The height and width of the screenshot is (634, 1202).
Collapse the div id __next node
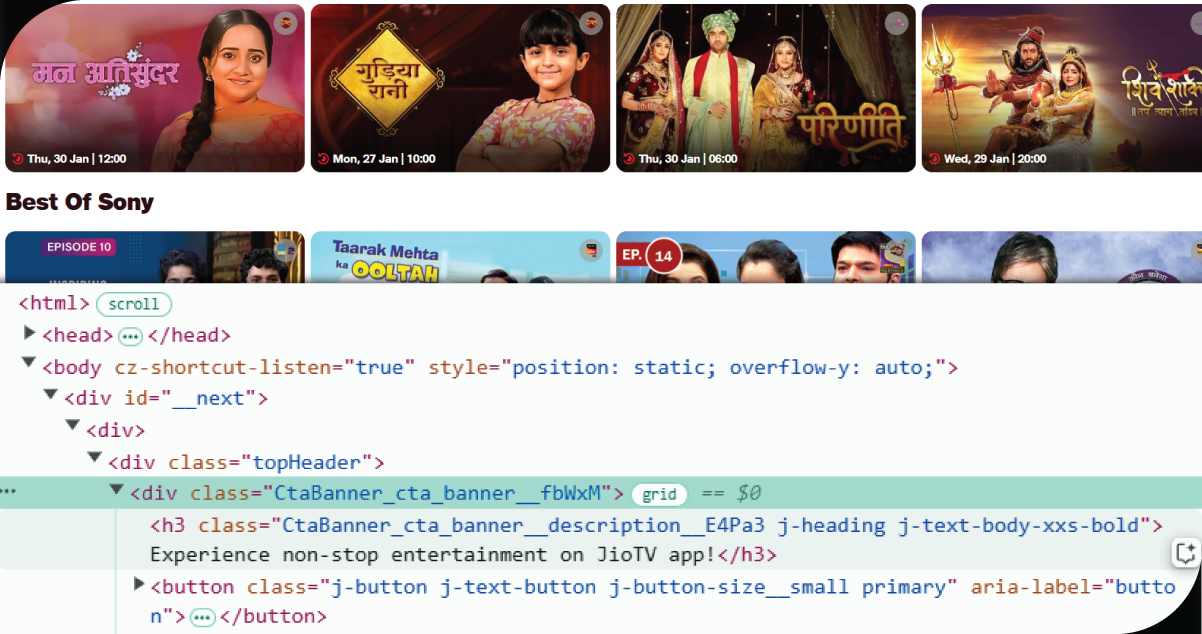[x=51, y=396]
